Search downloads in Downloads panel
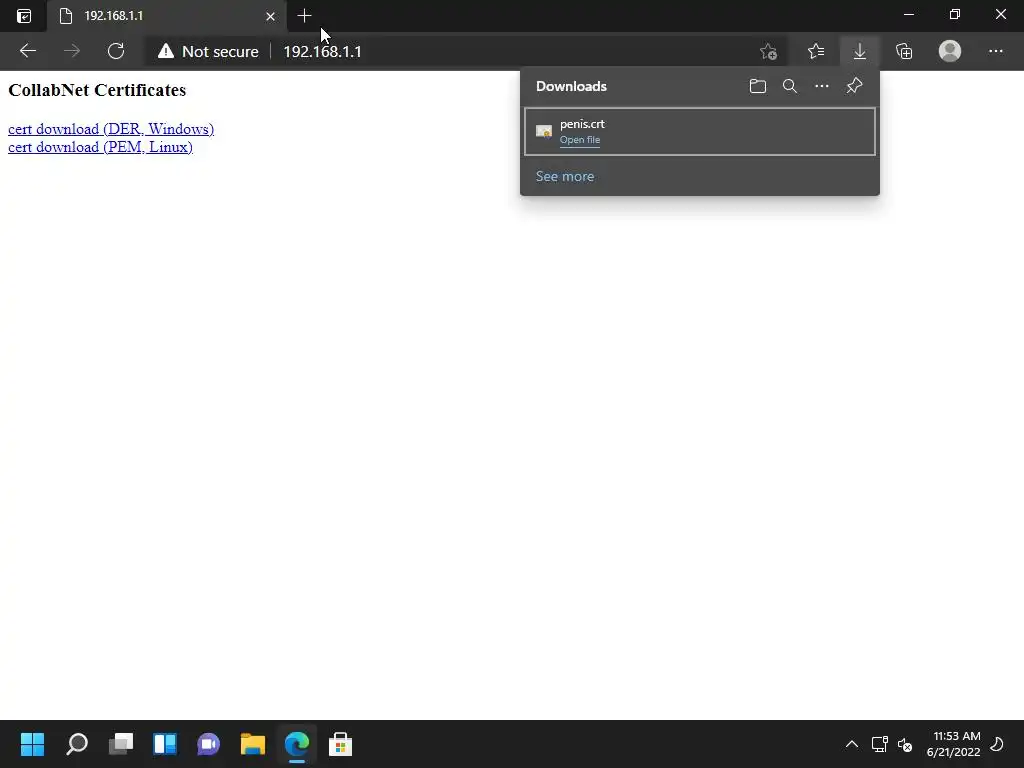 coord(790,86)
